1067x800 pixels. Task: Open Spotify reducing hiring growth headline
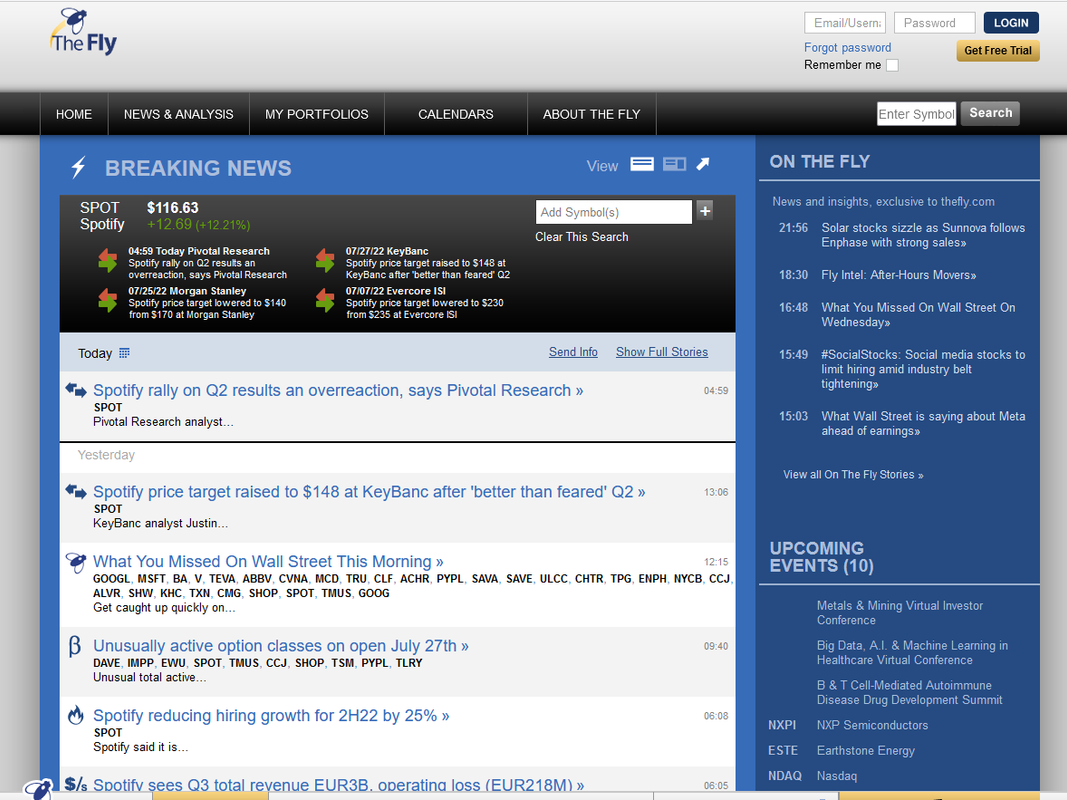coord(272,716)
